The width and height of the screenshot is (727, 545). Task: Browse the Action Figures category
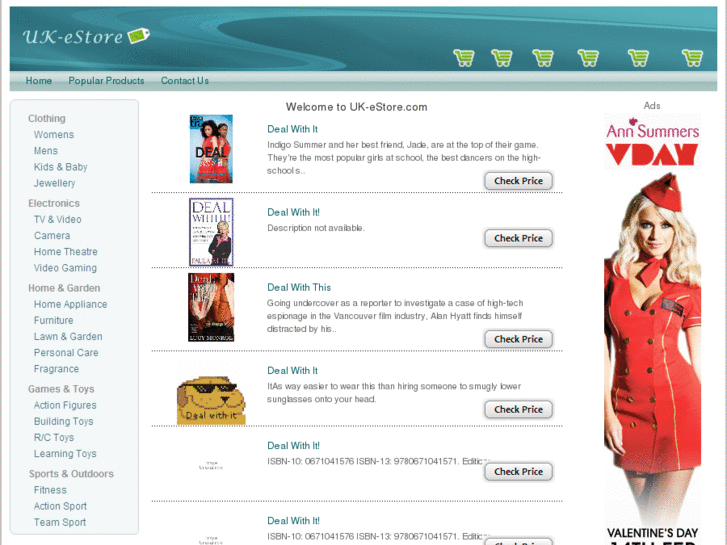coord(65,405)
